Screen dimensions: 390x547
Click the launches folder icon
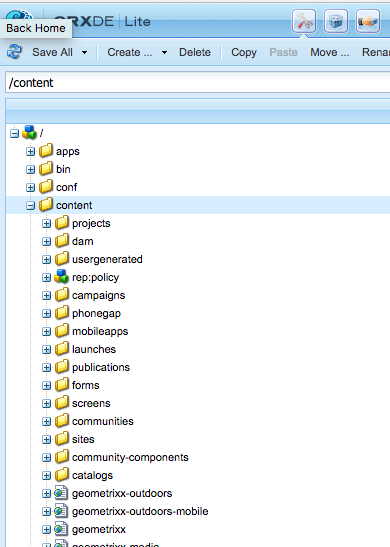click(x=62, y=349)
